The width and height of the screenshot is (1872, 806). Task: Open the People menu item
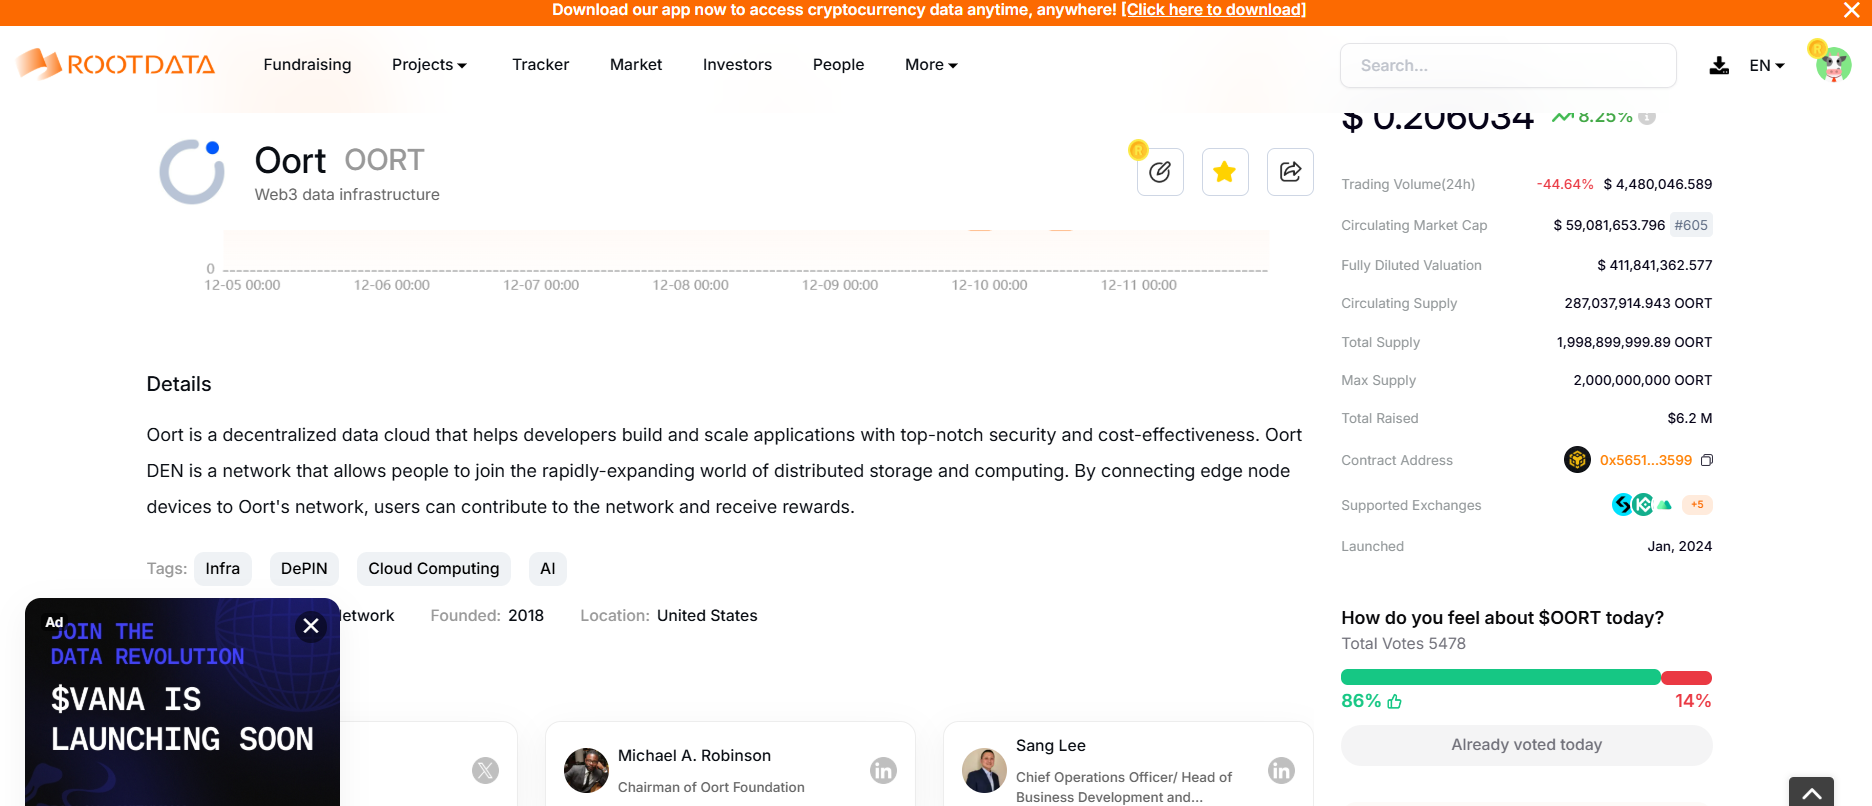(x=838, y=65)
